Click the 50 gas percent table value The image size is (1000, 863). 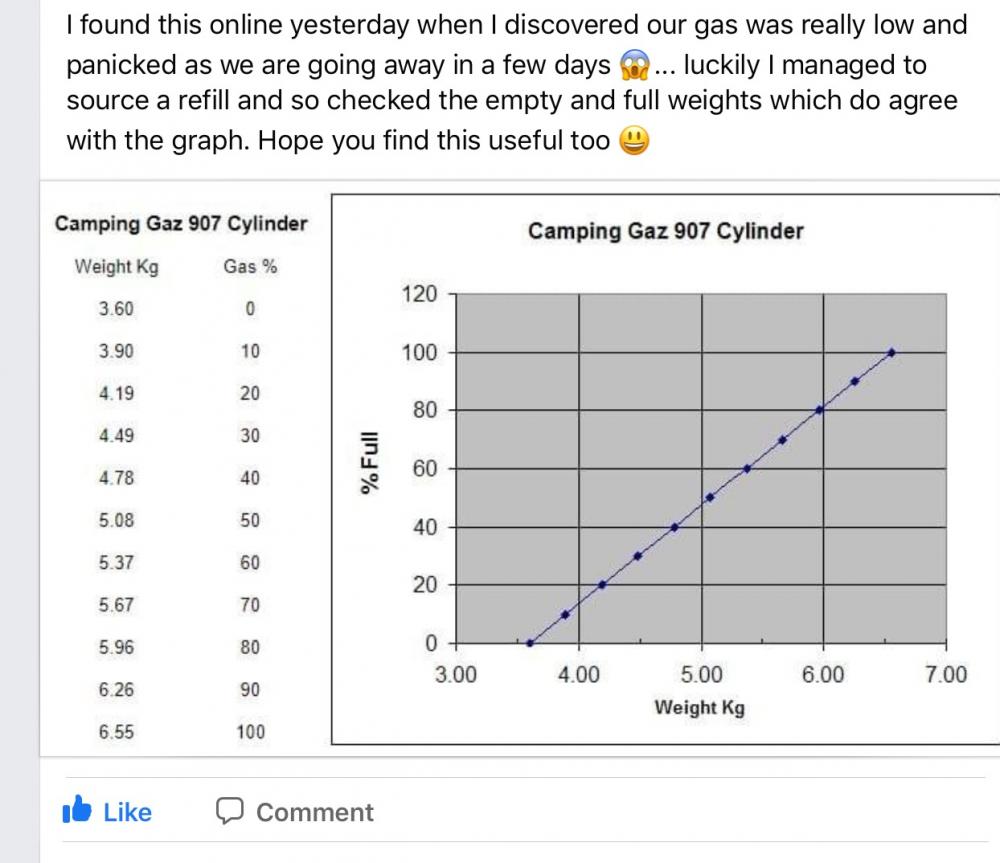(250, 520)
